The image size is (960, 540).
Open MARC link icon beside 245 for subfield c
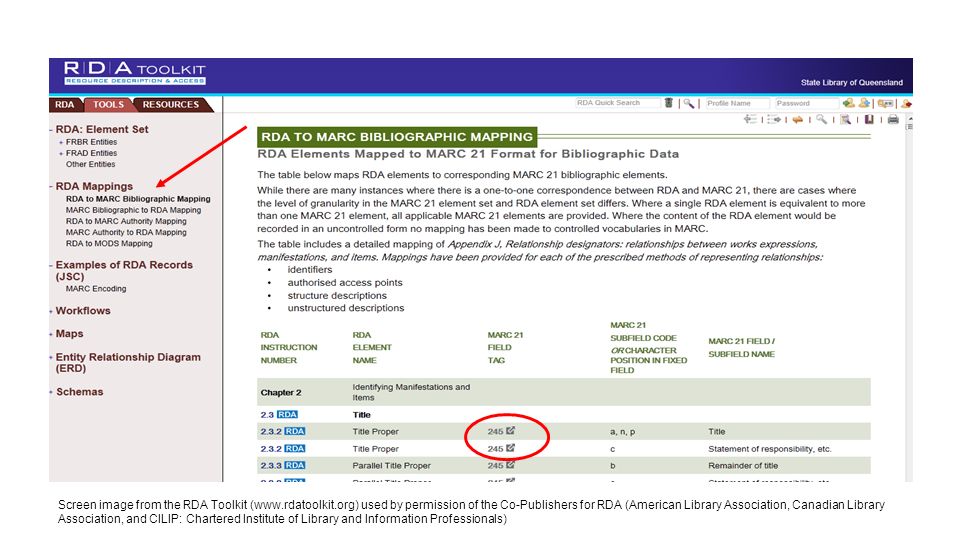coord(511,448)
